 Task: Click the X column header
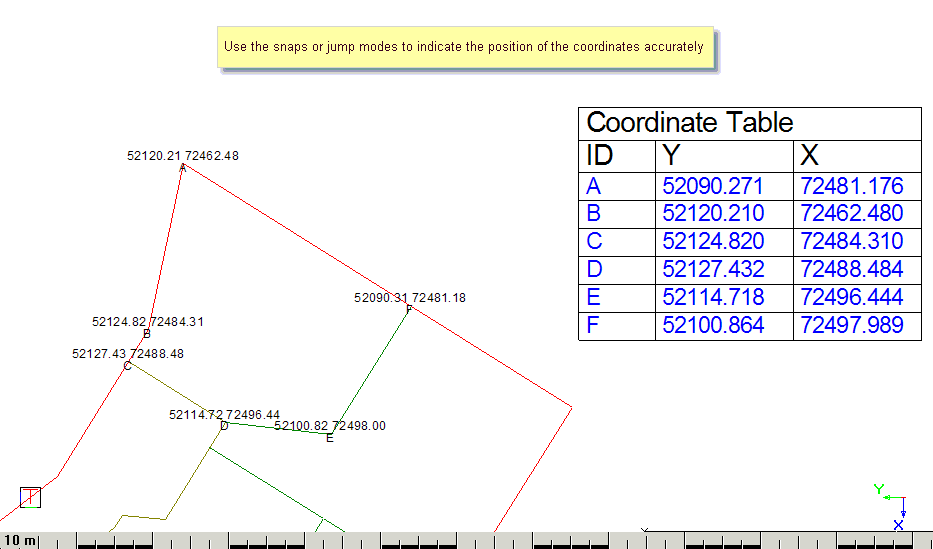857,156
